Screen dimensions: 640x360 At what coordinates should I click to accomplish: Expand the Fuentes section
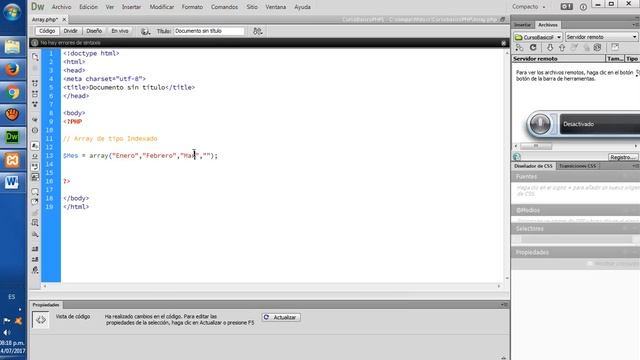pos(527,177)
